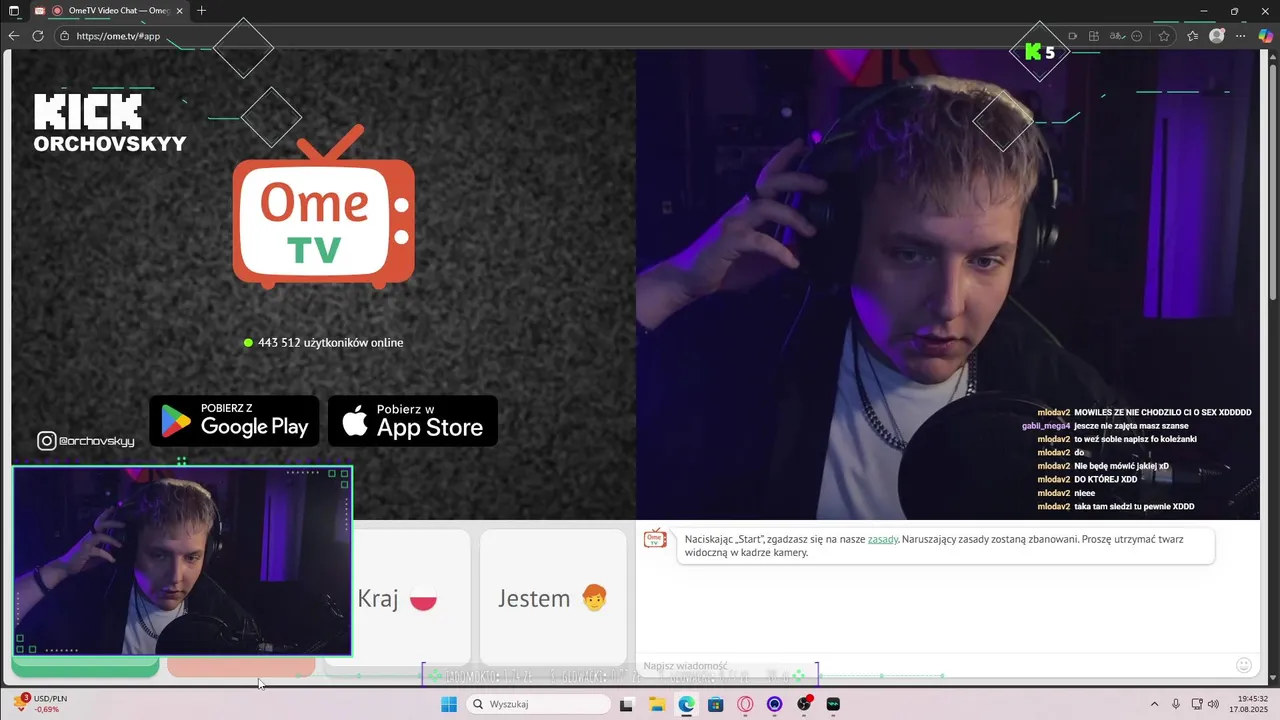Click the Napisz wiadomość message field
This screenshot has height=720, width=1280.
[x=935, y=666]
